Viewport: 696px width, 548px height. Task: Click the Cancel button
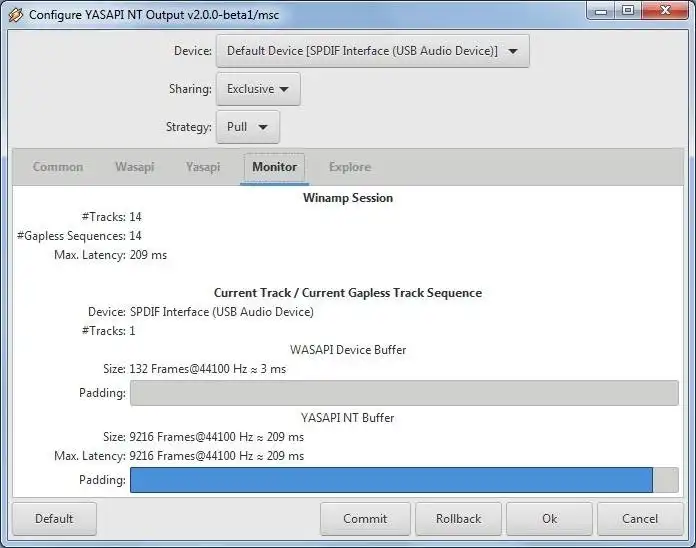tap(640, 519)
